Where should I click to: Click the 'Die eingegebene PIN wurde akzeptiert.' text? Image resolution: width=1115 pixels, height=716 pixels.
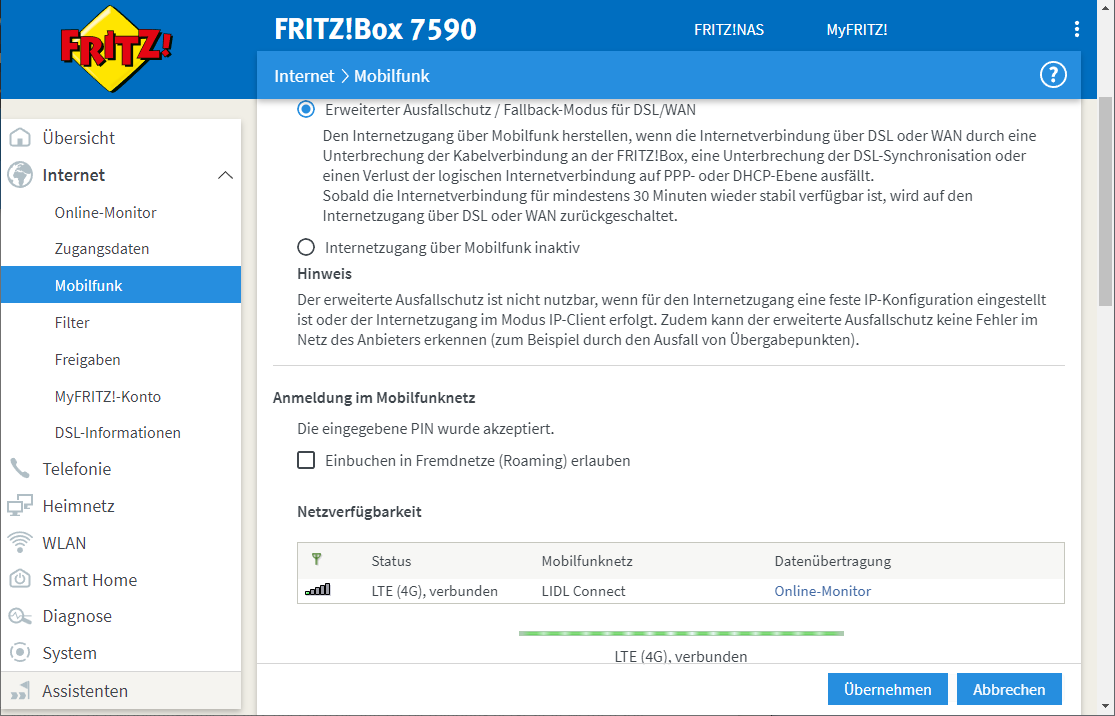click(x=425, y=429)
